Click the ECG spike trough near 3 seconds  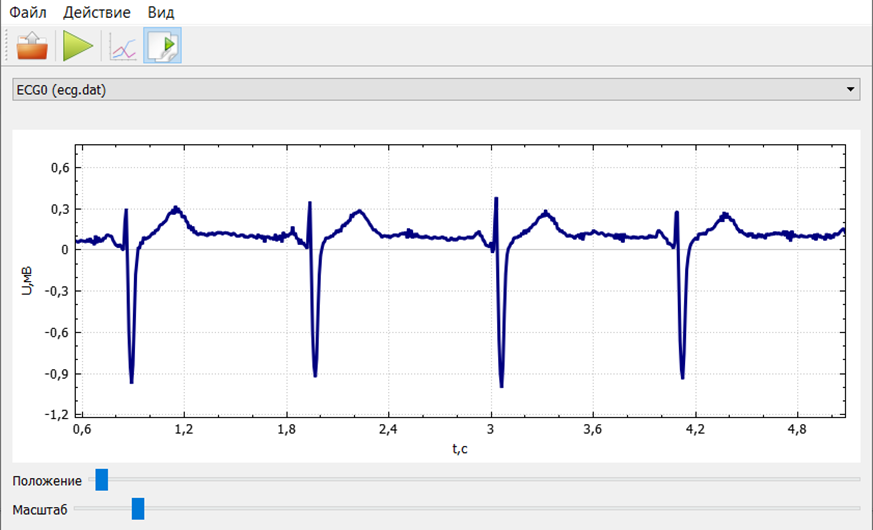pyautogui.click(x=501, y=385)
